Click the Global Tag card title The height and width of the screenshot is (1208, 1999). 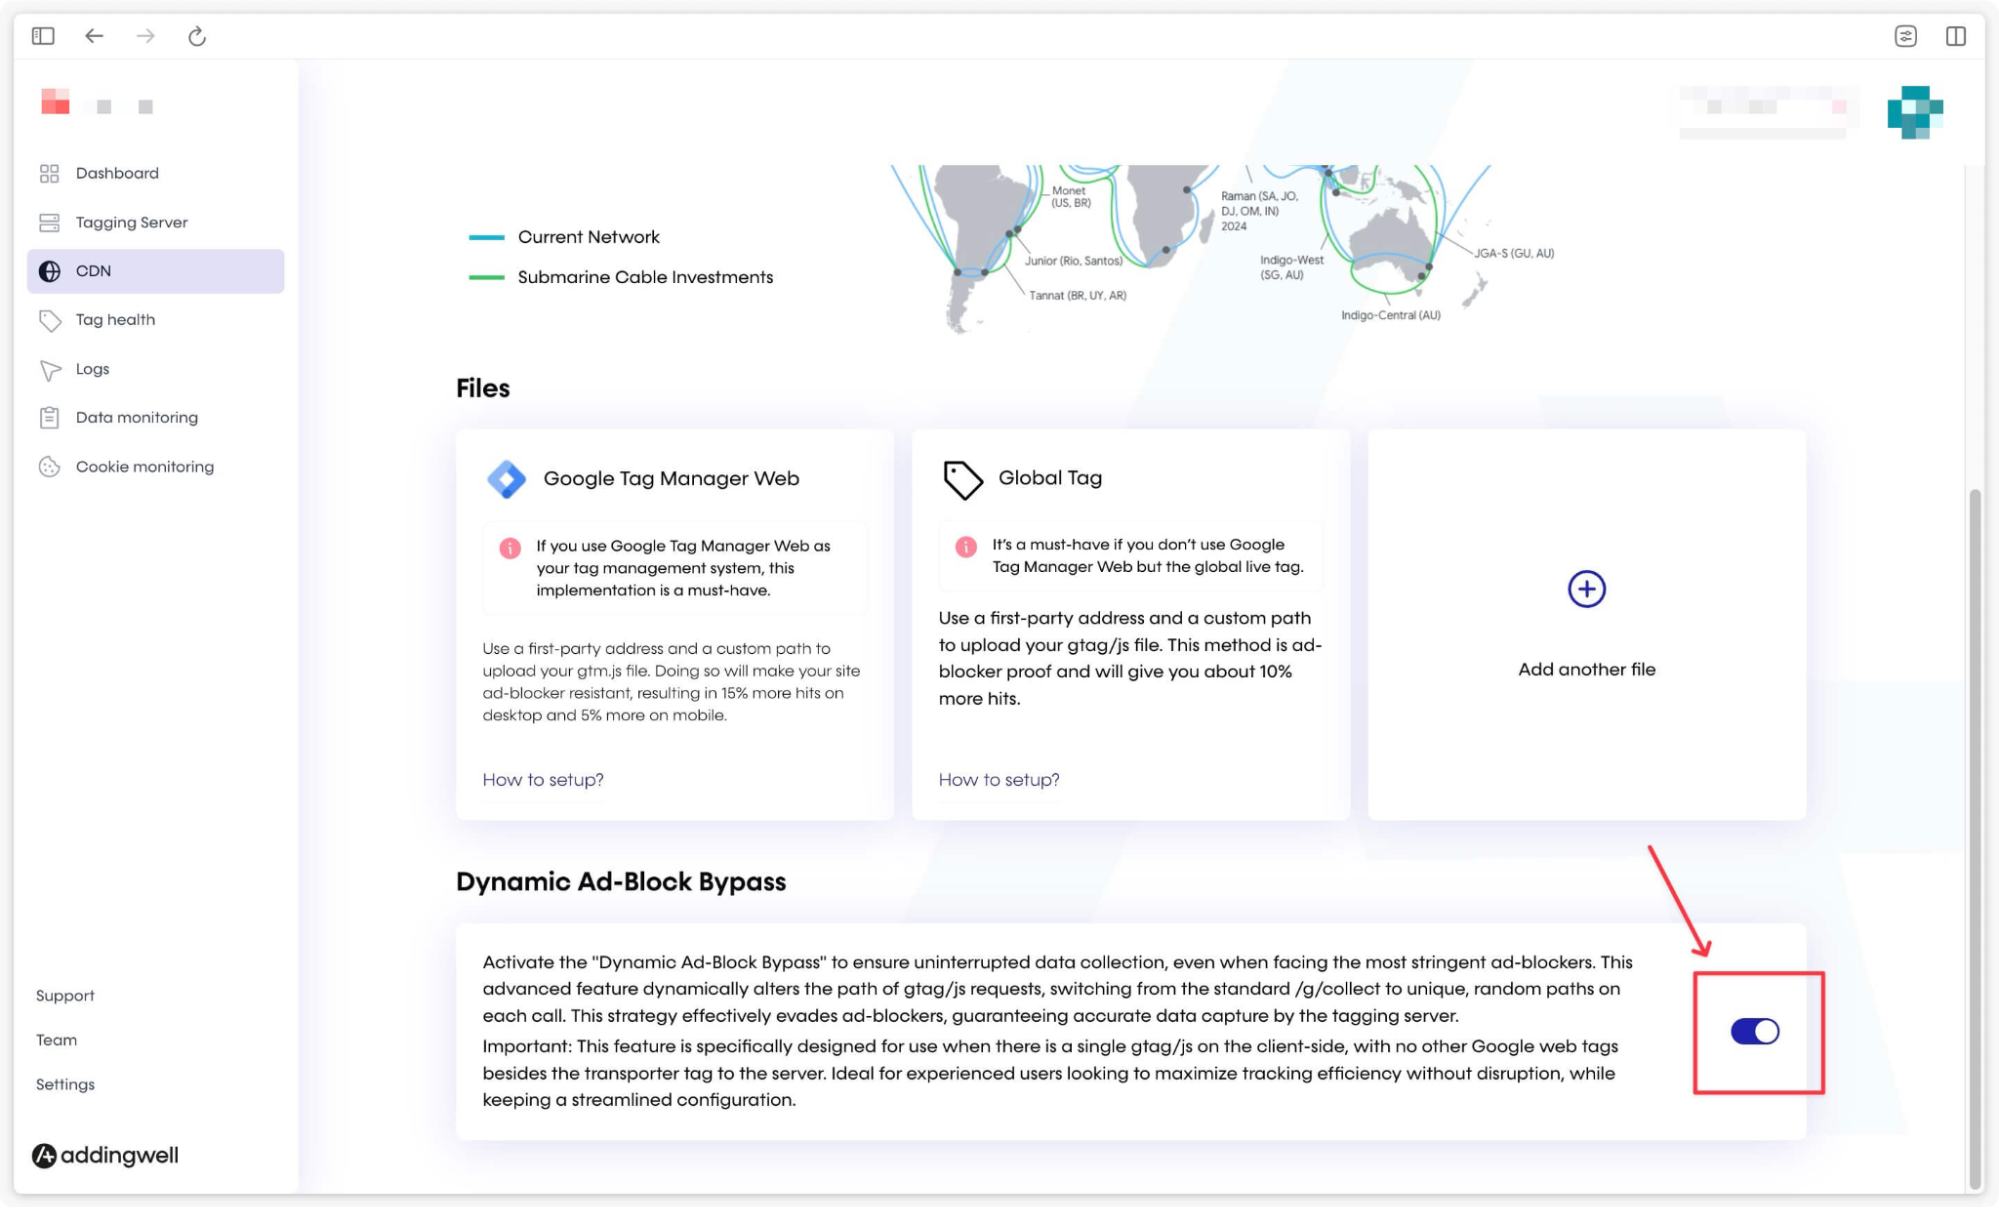1050,478
